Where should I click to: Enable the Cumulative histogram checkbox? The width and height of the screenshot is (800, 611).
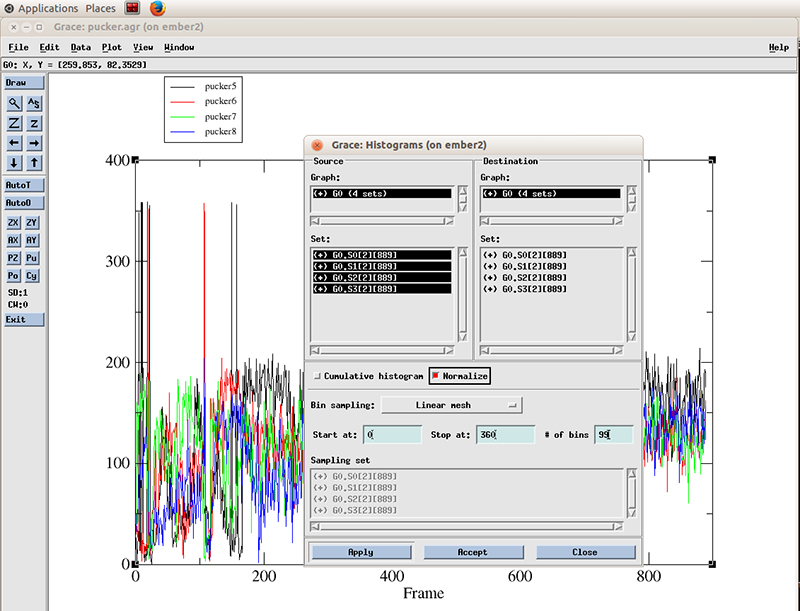(318, 376)
